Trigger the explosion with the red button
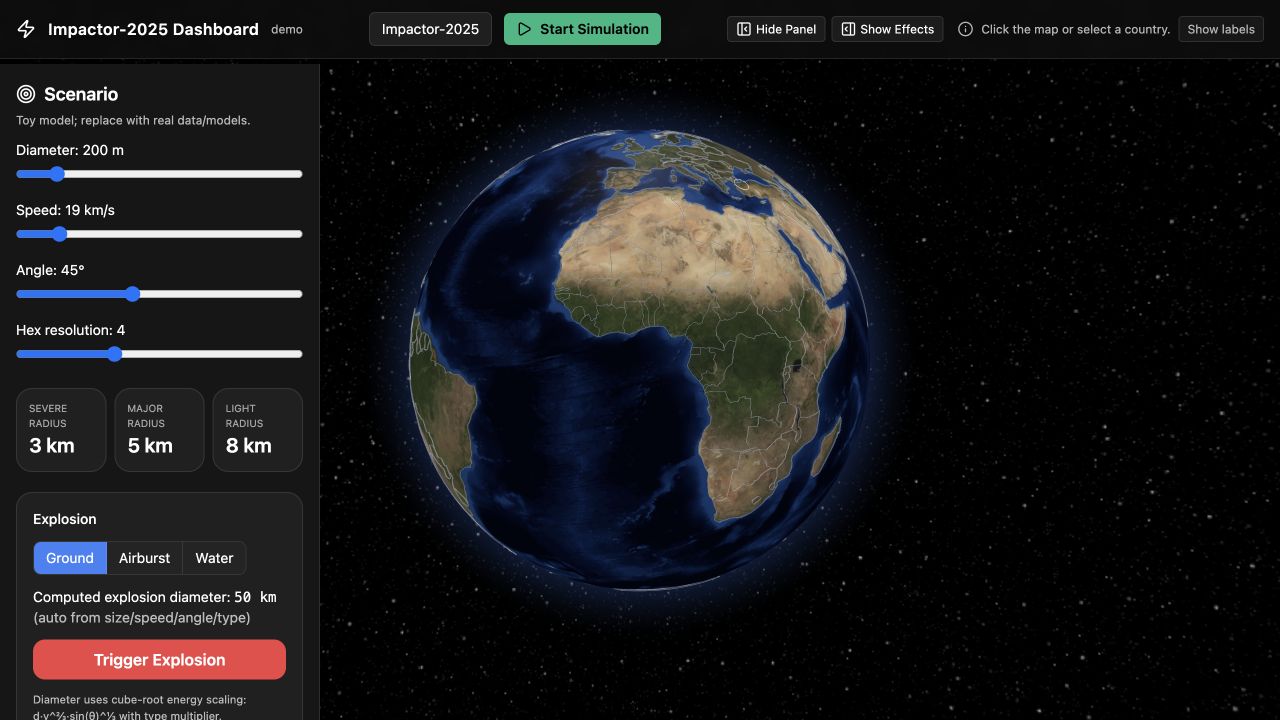1280x720 pixels. pyautogui.click(x=159, y=660)
